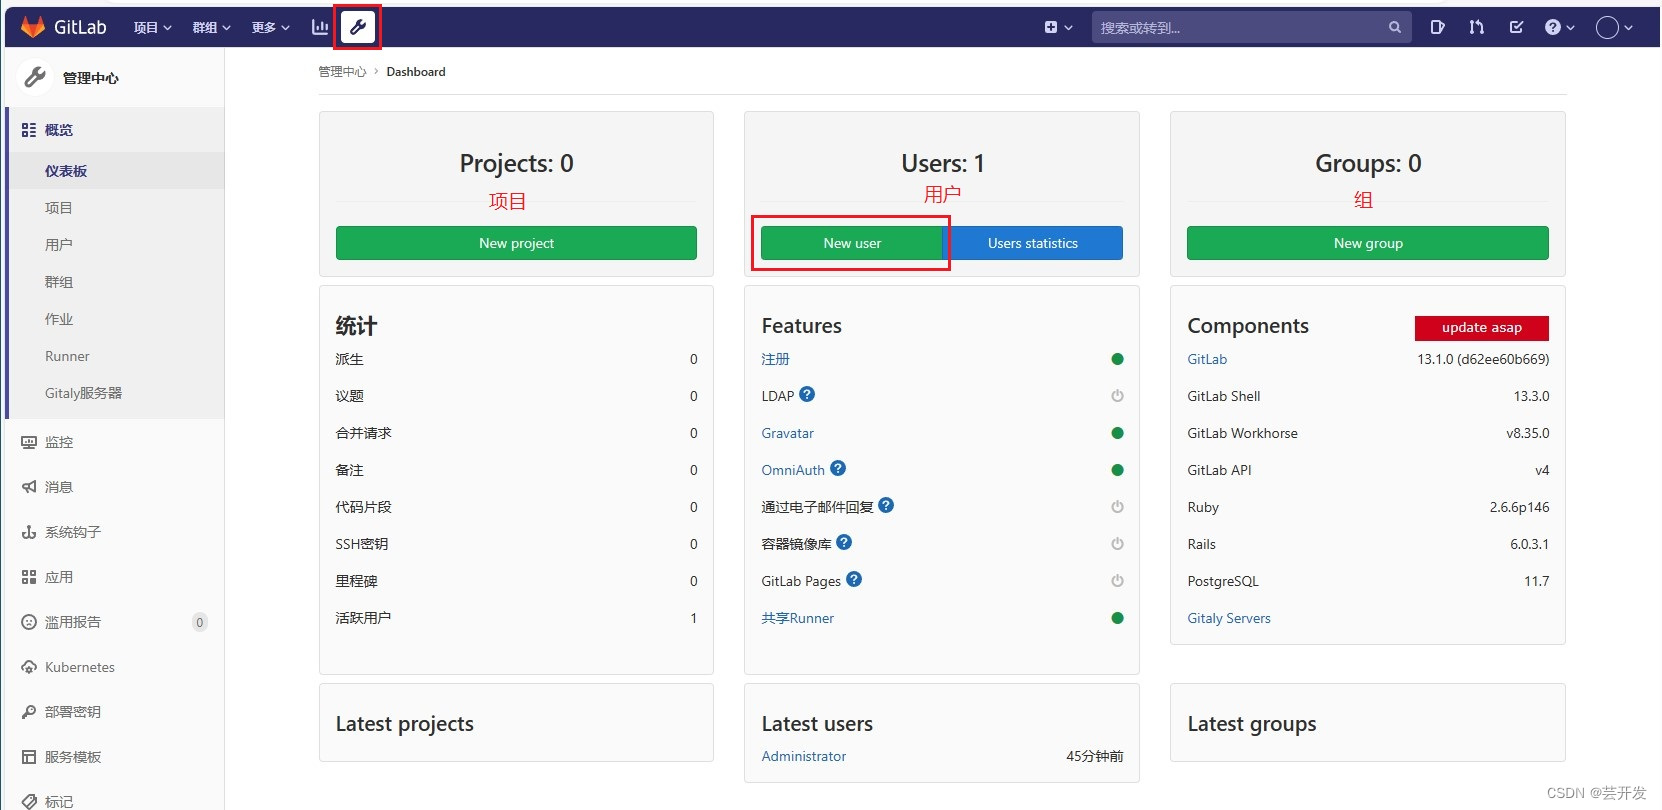The height and width of the screenshot is (810, 1662).
Task: Click the 滥用报告 count badge
Action: click(200, 622)
